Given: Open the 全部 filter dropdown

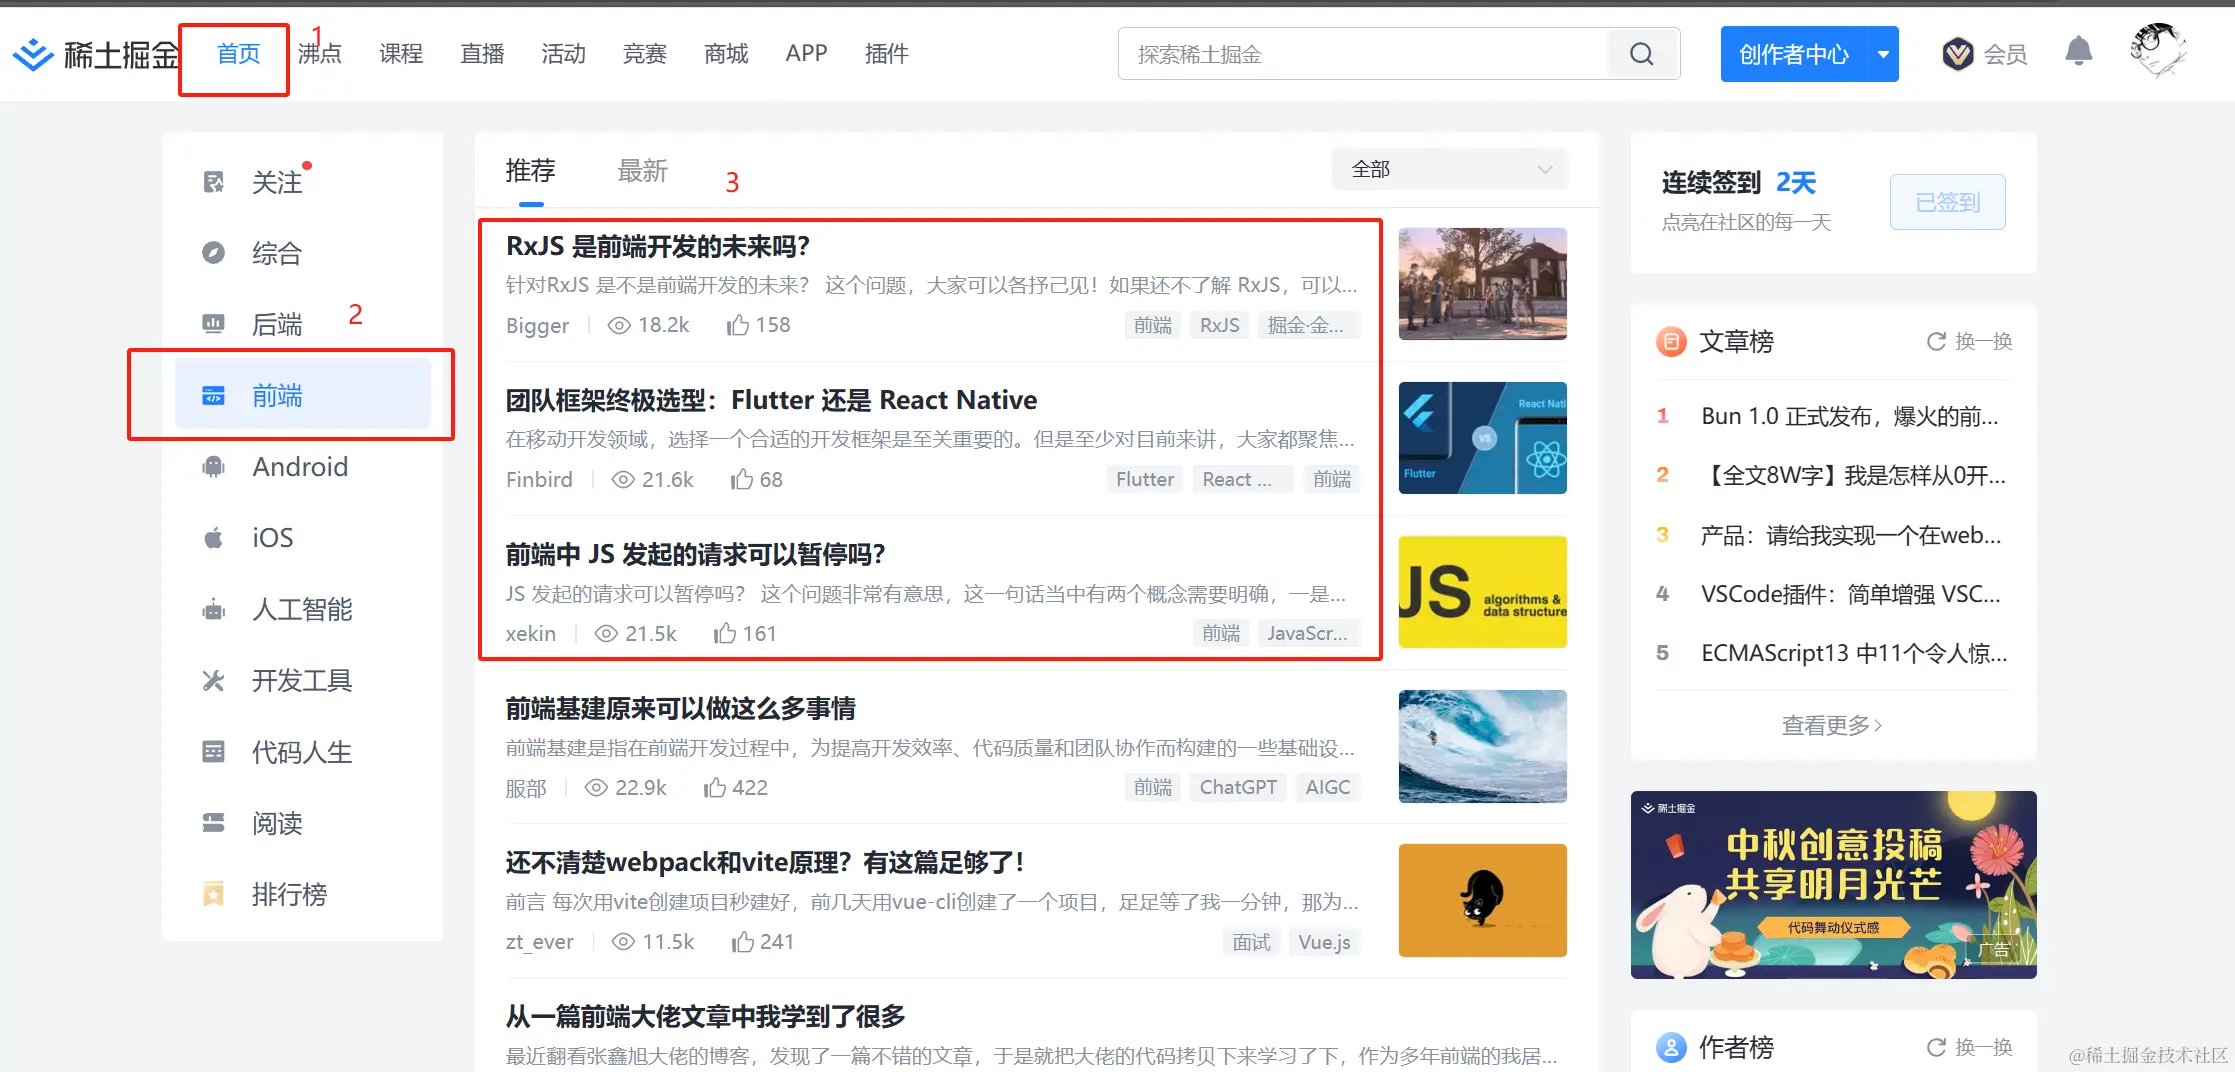Looking at the screenshot, I should tap(1449, 170).
